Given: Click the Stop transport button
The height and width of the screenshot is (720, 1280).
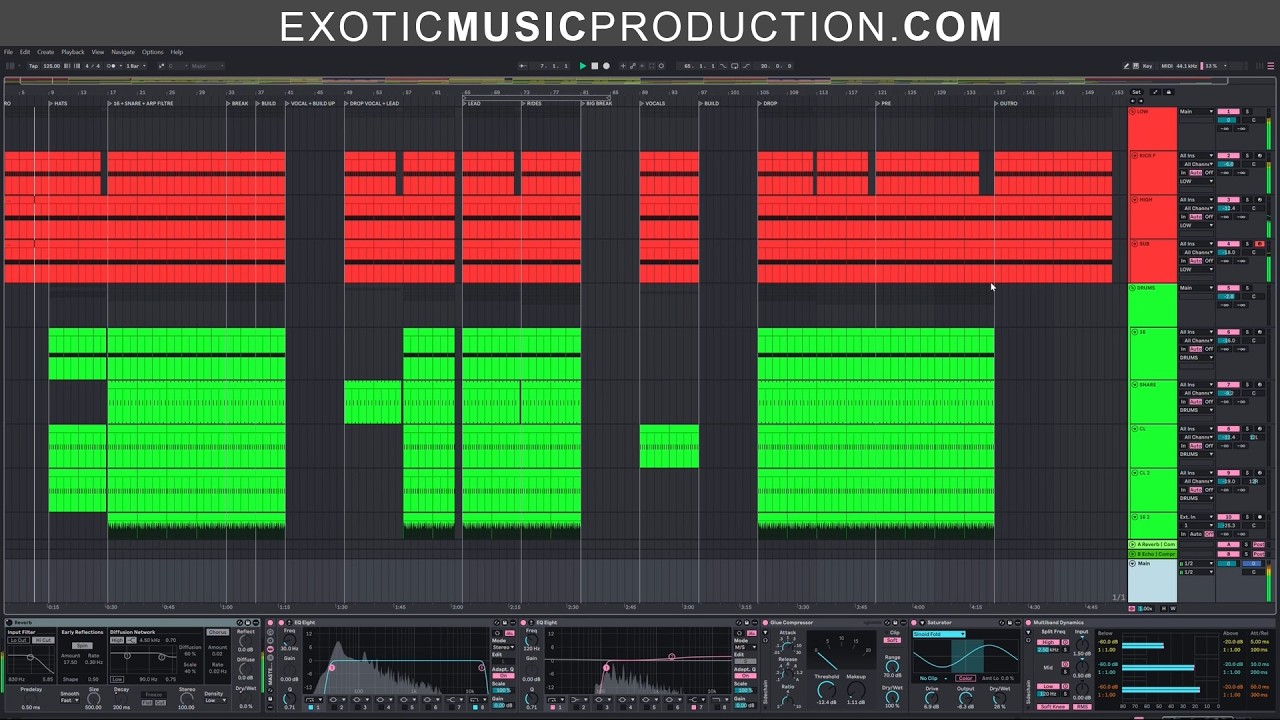Looking at the screenshot, I should coord(594,66).
